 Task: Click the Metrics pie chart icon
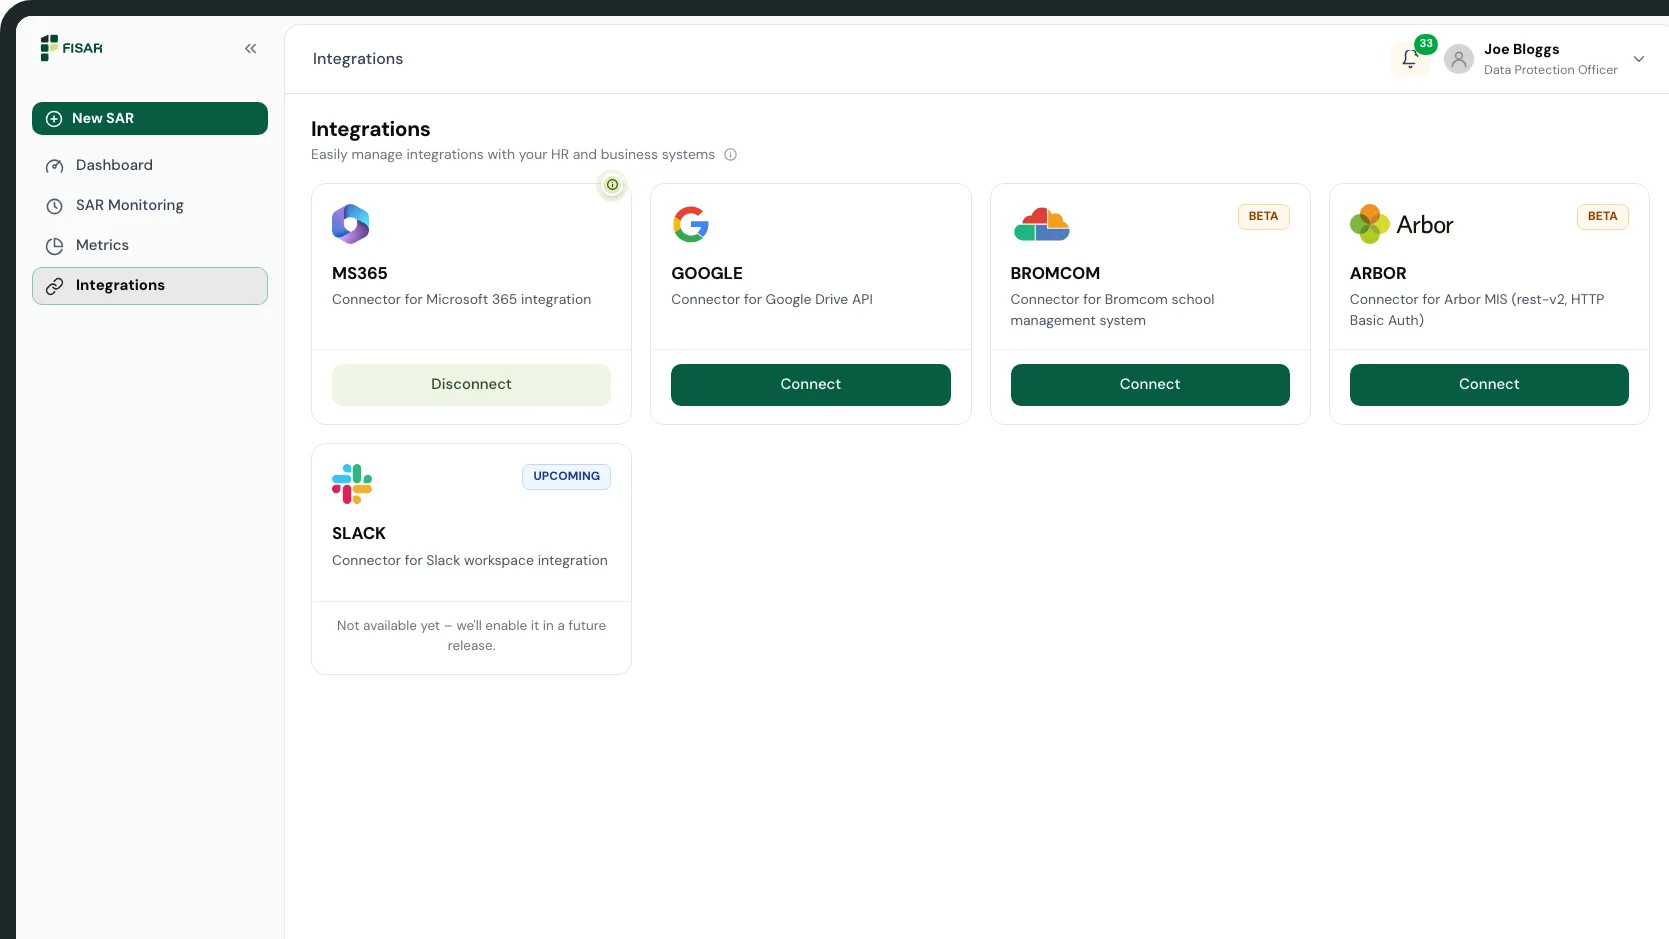click(x=54, y=246)
